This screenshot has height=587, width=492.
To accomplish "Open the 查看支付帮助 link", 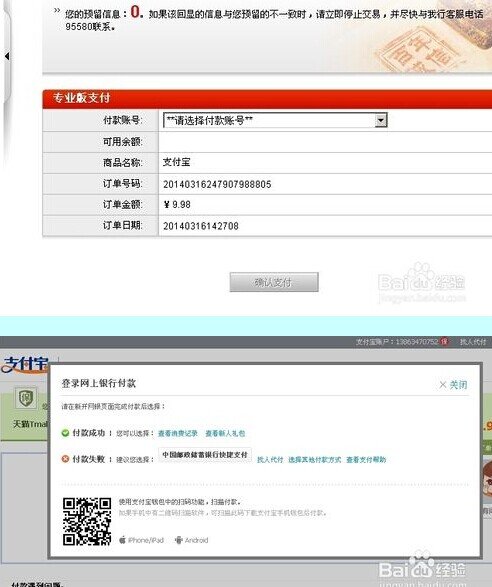I will pyautogui.click(x=366, y=459).
